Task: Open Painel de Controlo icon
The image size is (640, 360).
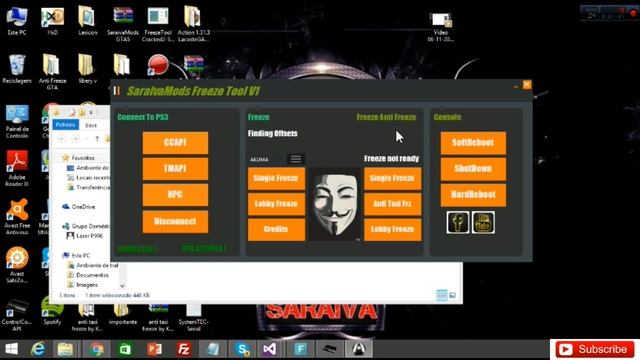Action: tap(17, 121)
